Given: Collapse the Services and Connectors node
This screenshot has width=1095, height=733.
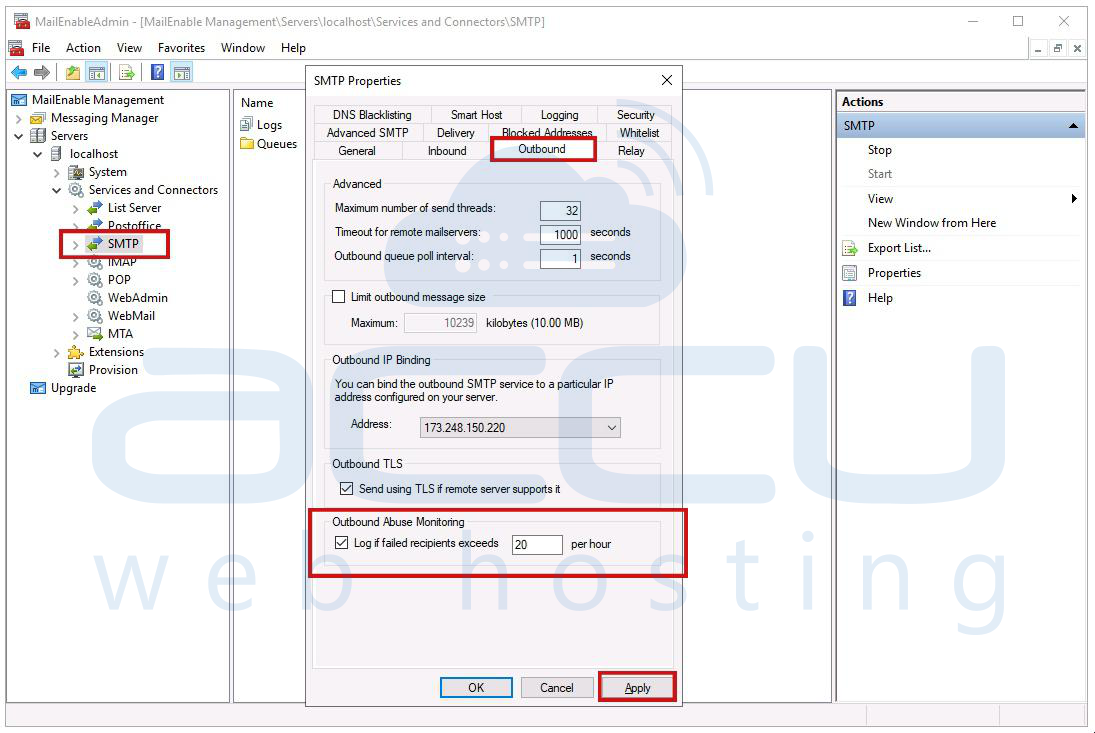Looking at the screenshot, I should [57, 191].
